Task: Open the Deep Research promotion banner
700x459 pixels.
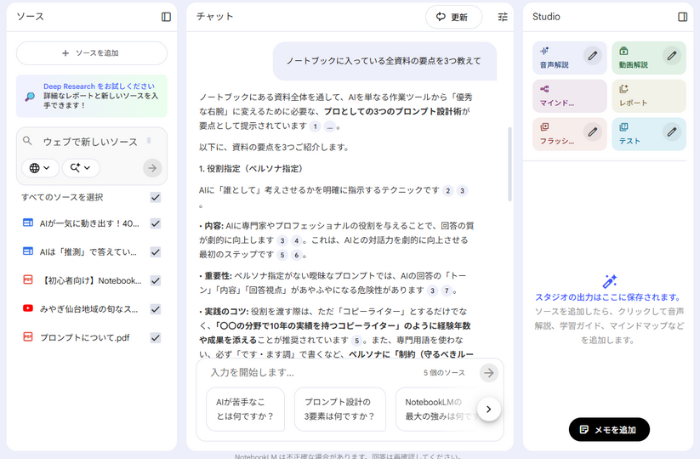Action: point(92,96)
